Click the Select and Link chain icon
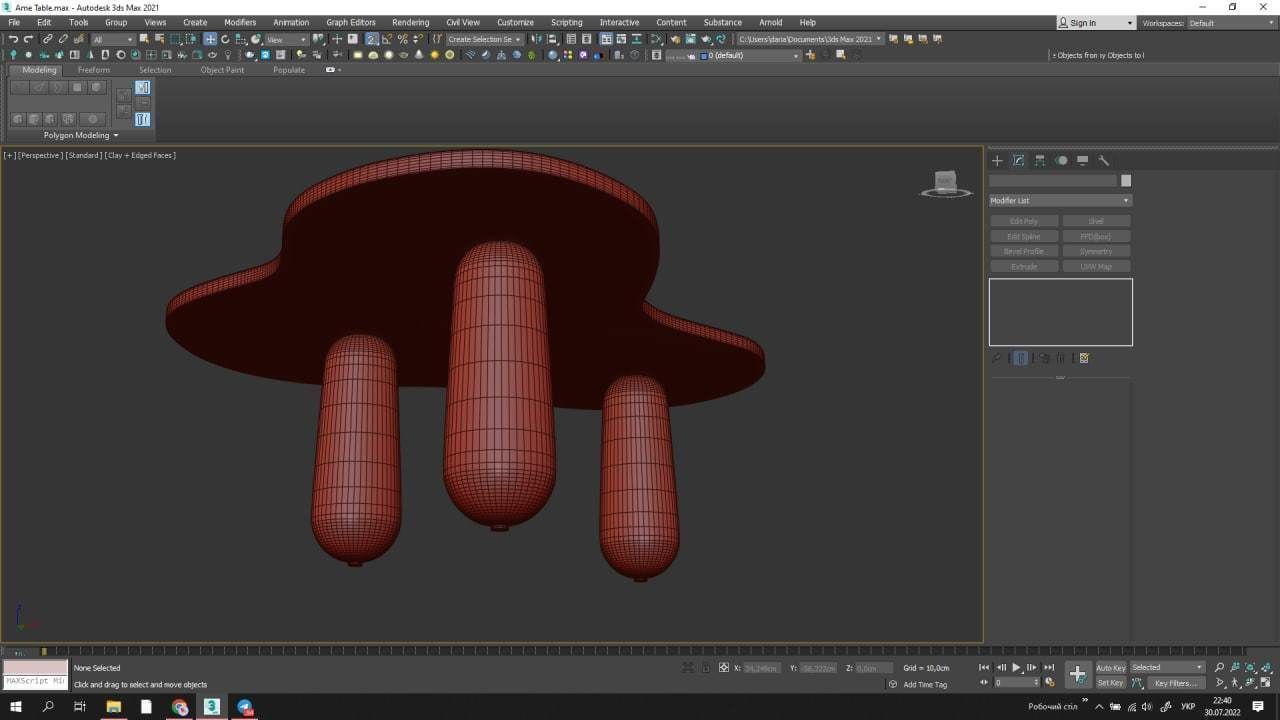The height and width of the screenshot is (720, 1280). [47, 39]
